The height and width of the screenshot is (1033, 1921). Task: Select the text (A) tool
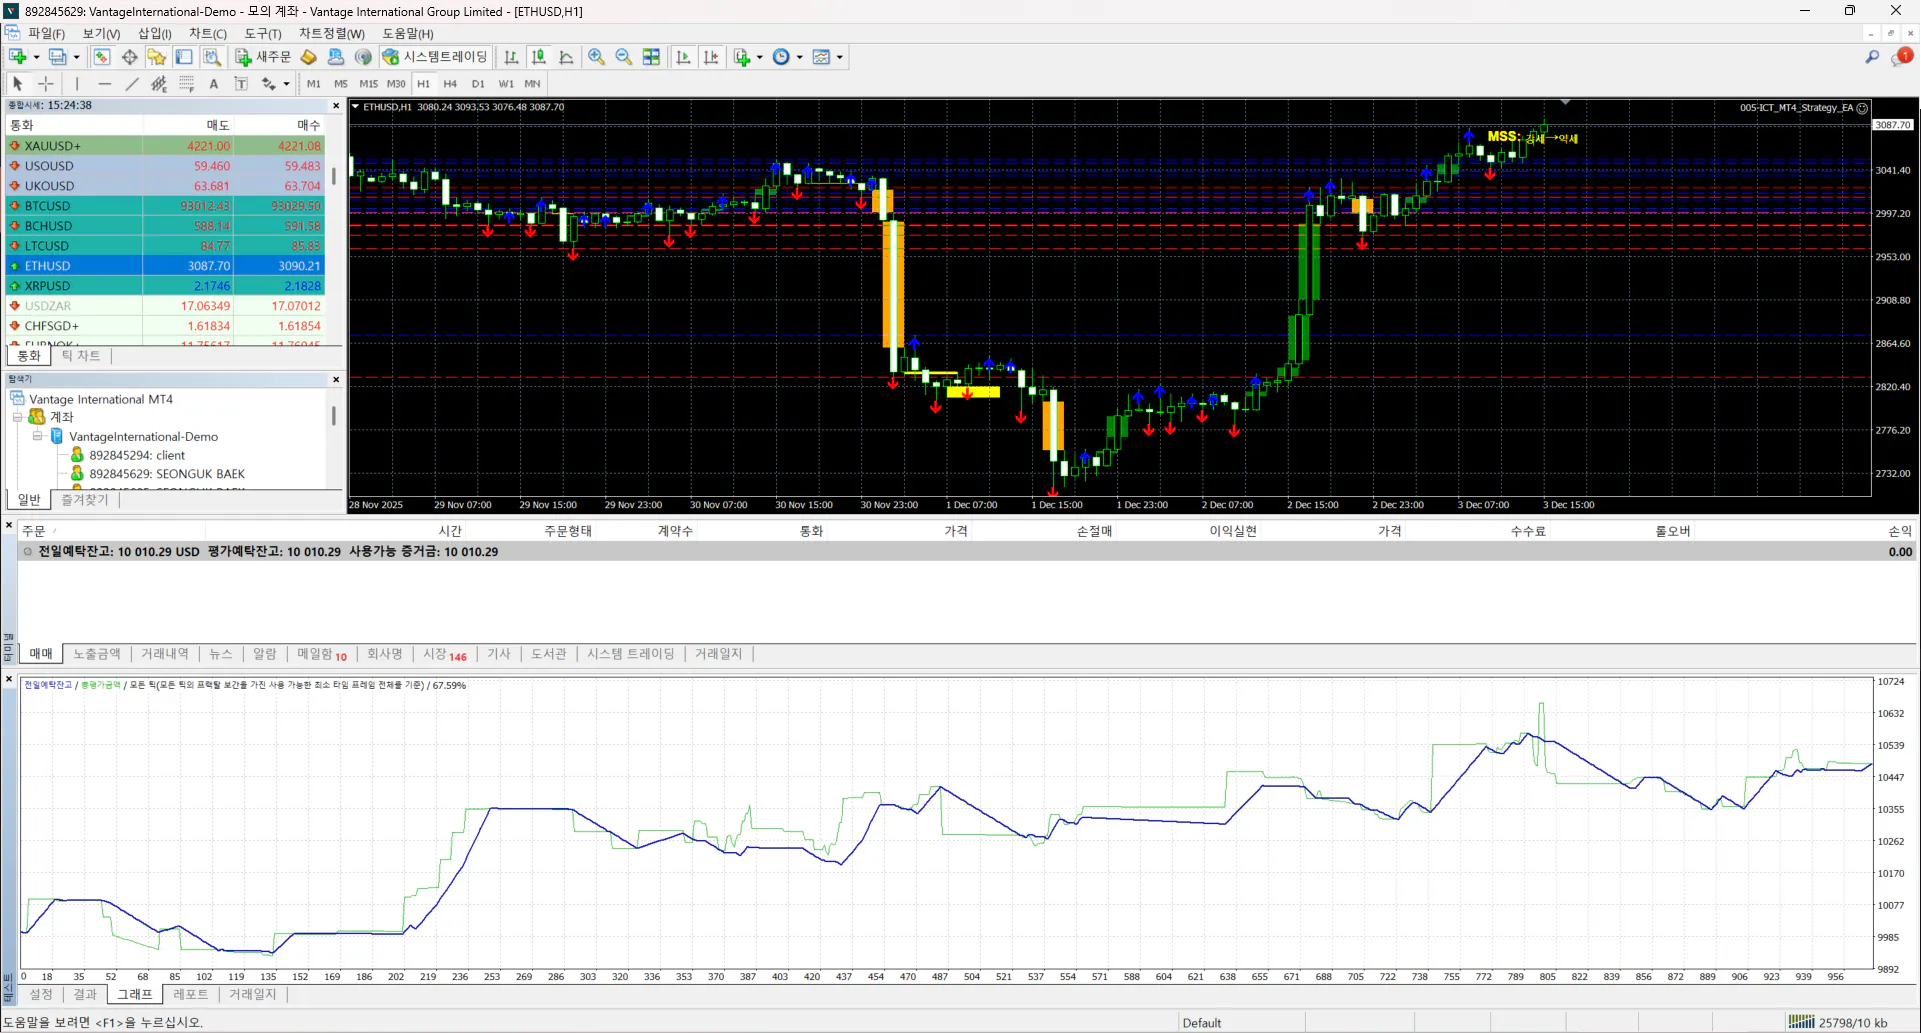pyautogui.click(x=214, y=84)
